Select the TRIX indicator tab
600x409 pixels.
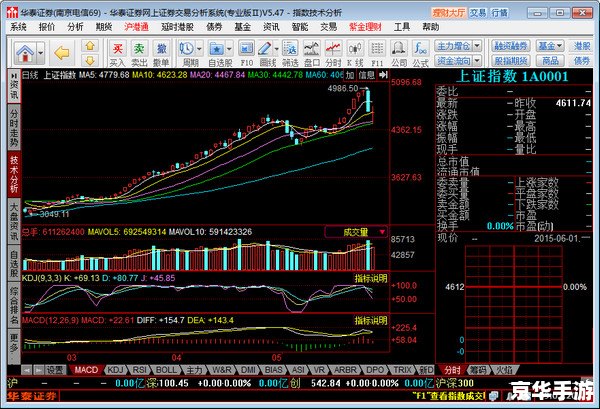402,370
